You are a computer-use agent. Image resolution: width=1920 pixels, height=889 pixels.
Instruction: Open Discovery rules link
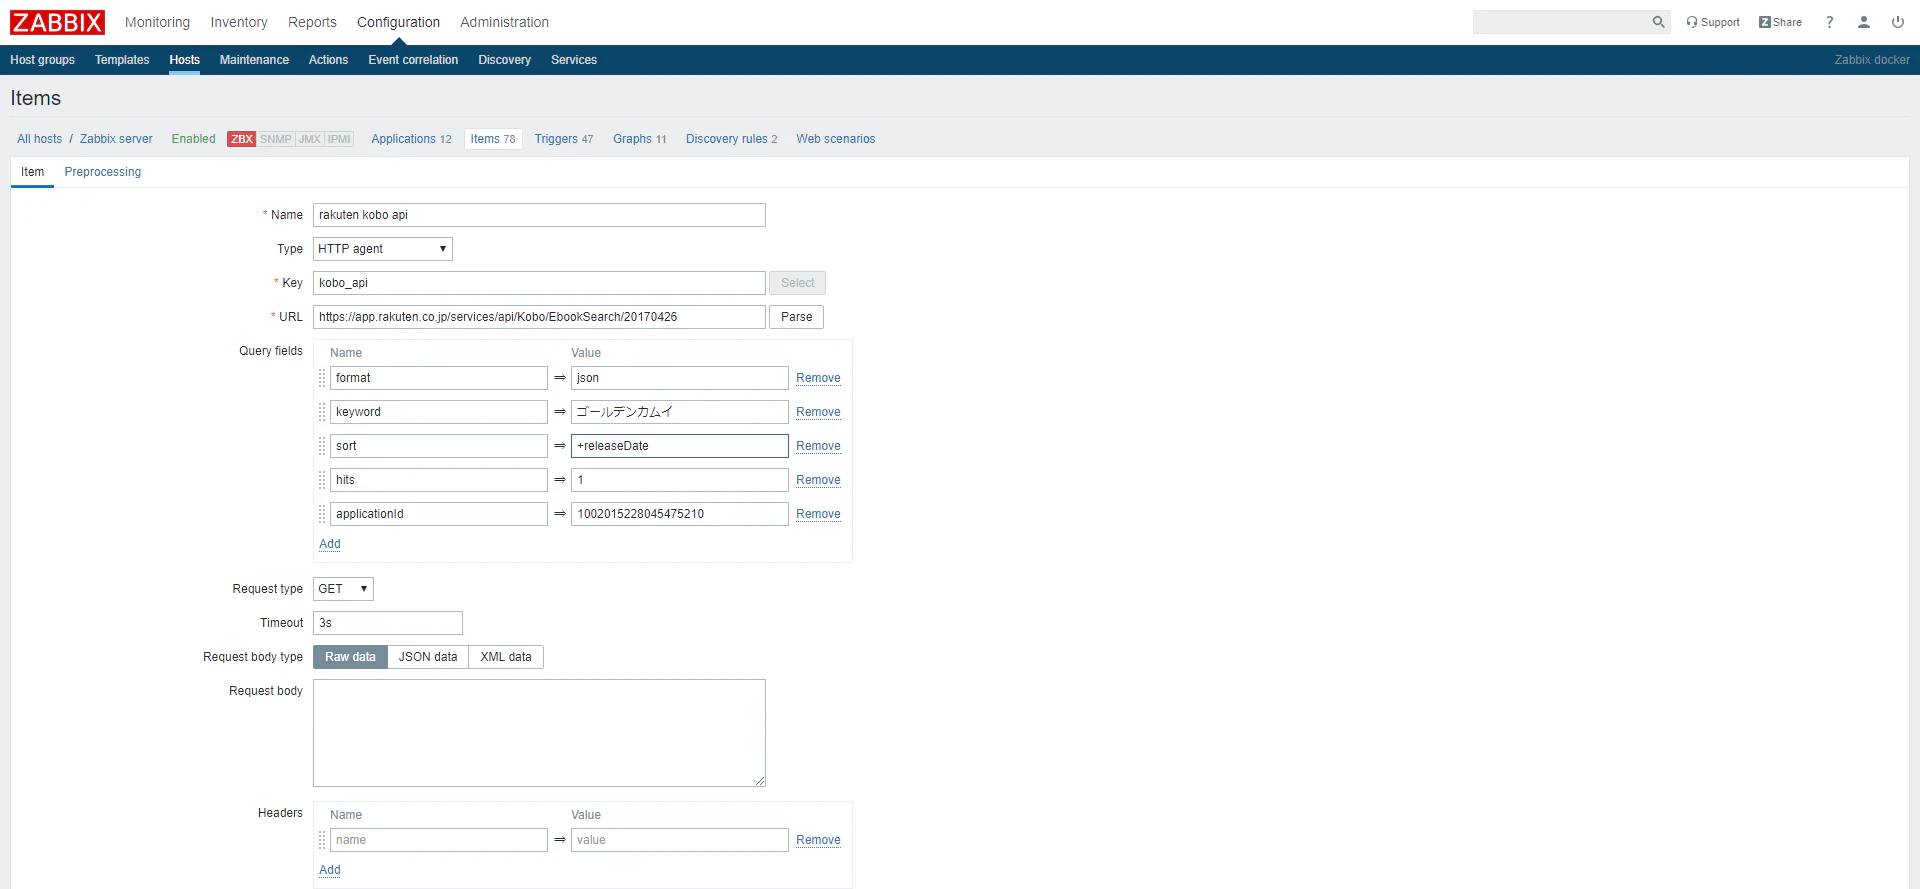pos(731,139)
